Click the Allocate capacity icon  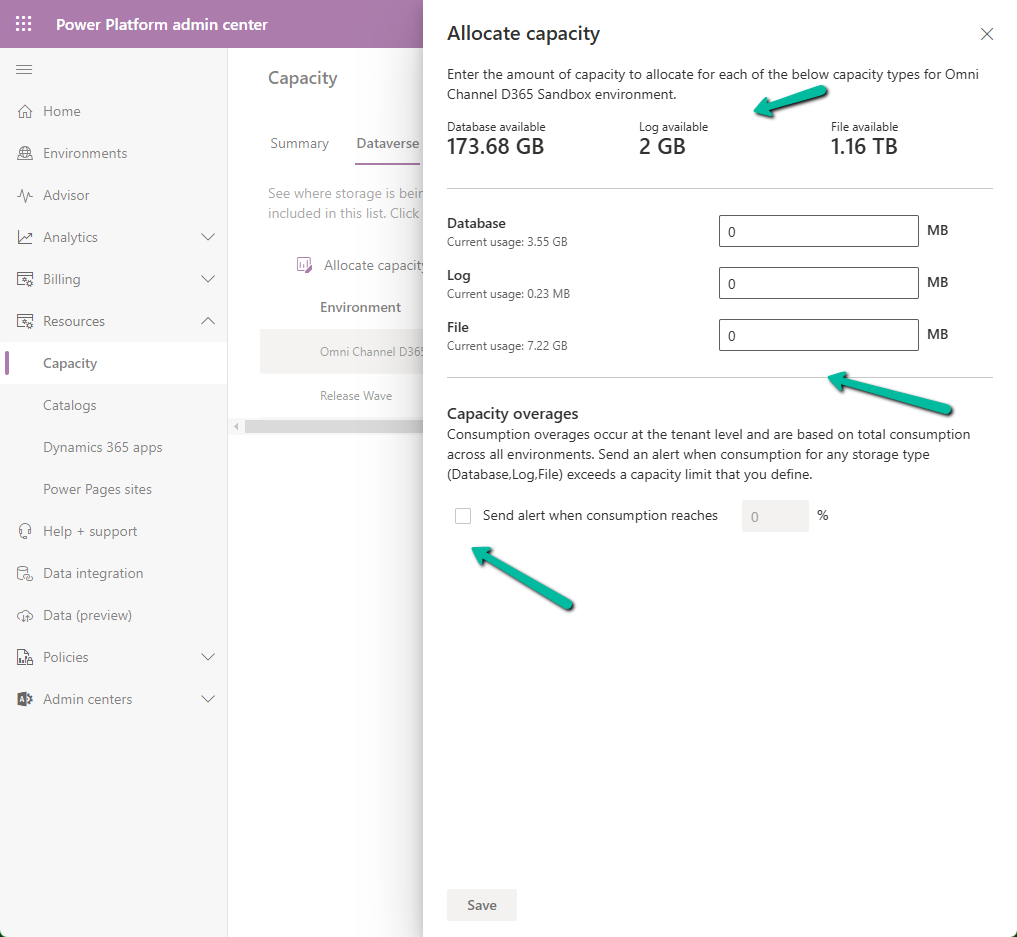304,264
